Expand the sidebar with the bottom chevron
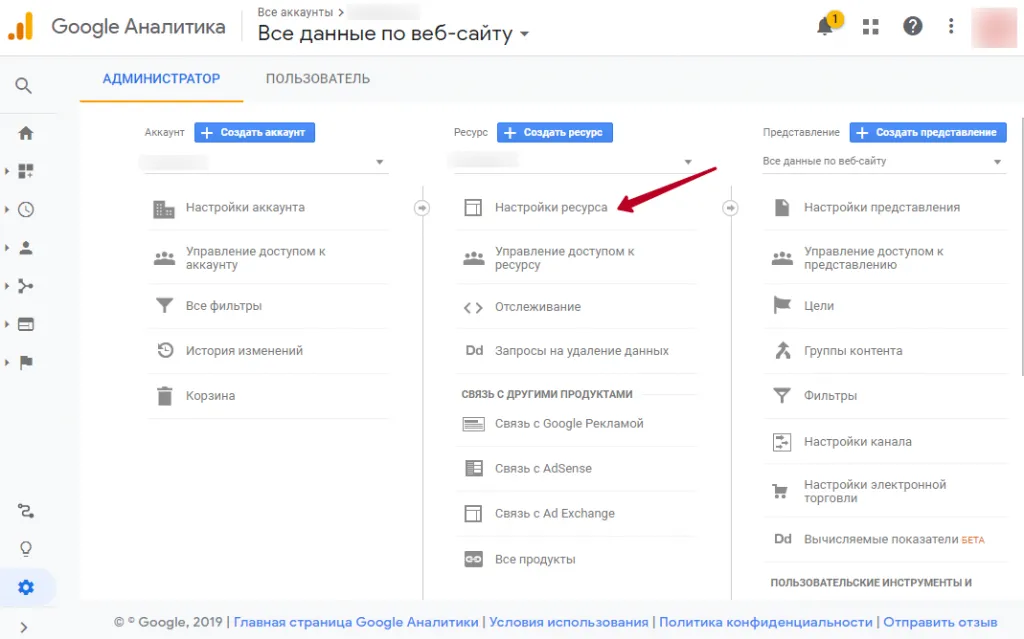The height and width of the screenshot is (639, 1024). pyautogui.click(x=24, y=627)
